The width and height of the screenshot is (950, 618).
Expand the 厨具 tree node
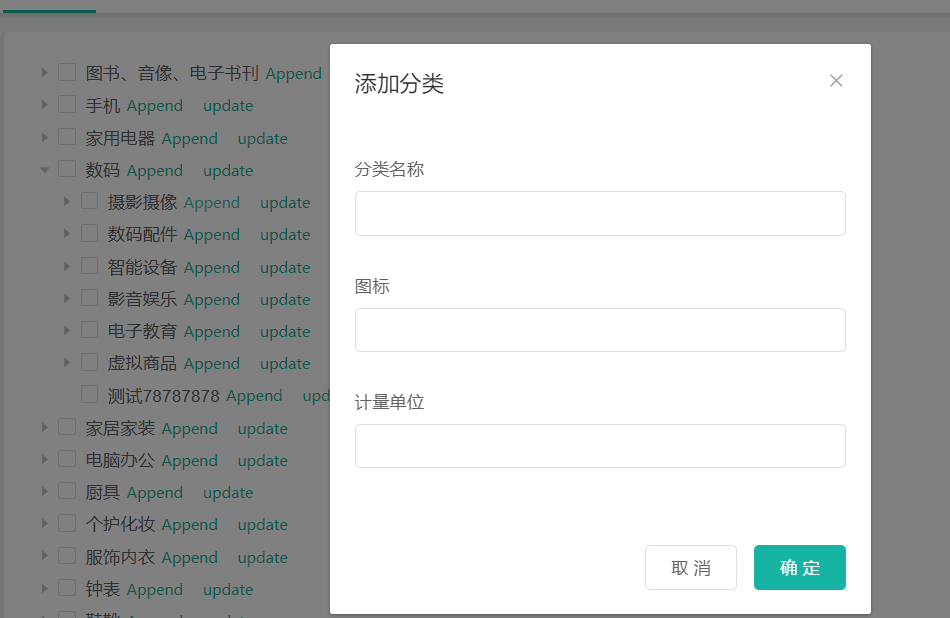44,492
